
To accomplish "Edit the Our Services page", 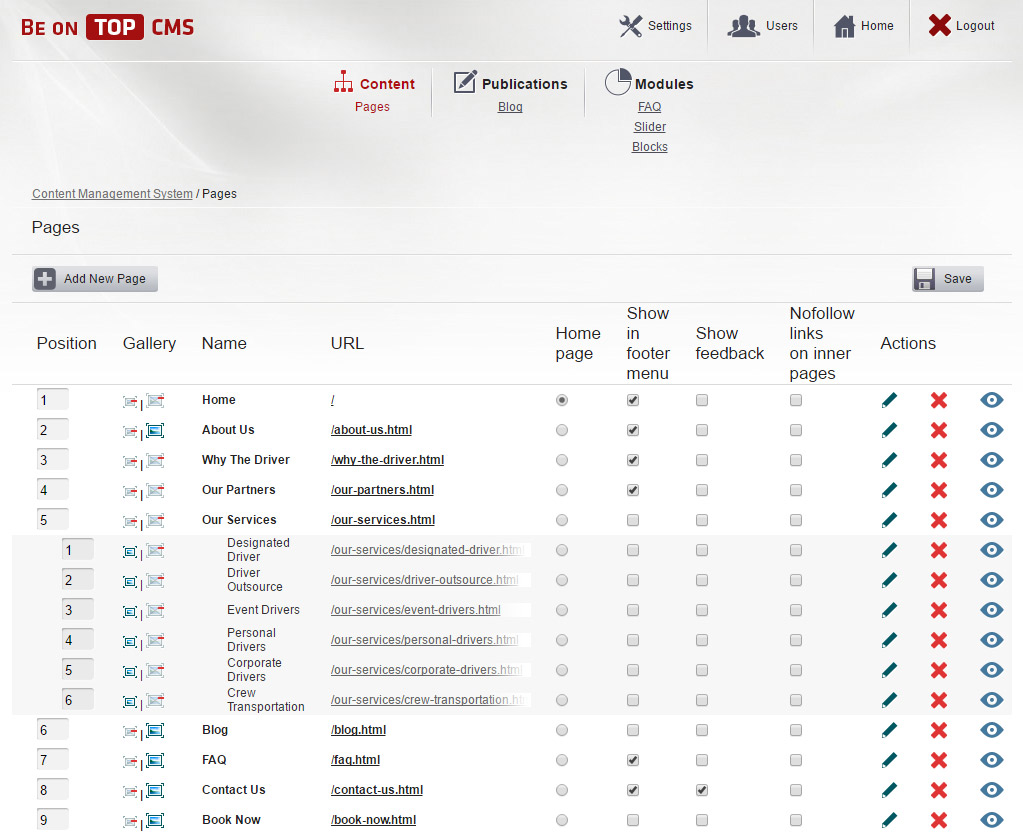I will [889, 520].
